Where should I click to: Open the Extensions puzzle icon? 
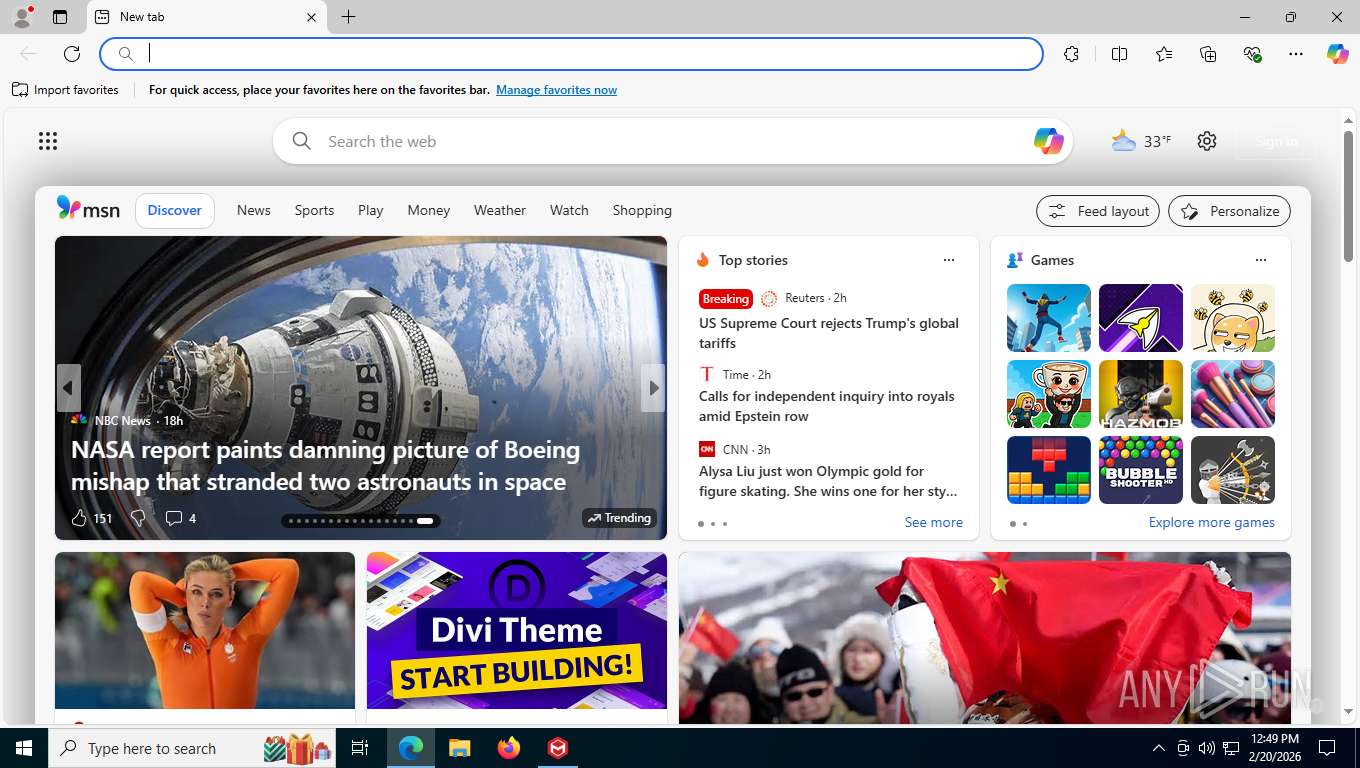(1072, 54)
